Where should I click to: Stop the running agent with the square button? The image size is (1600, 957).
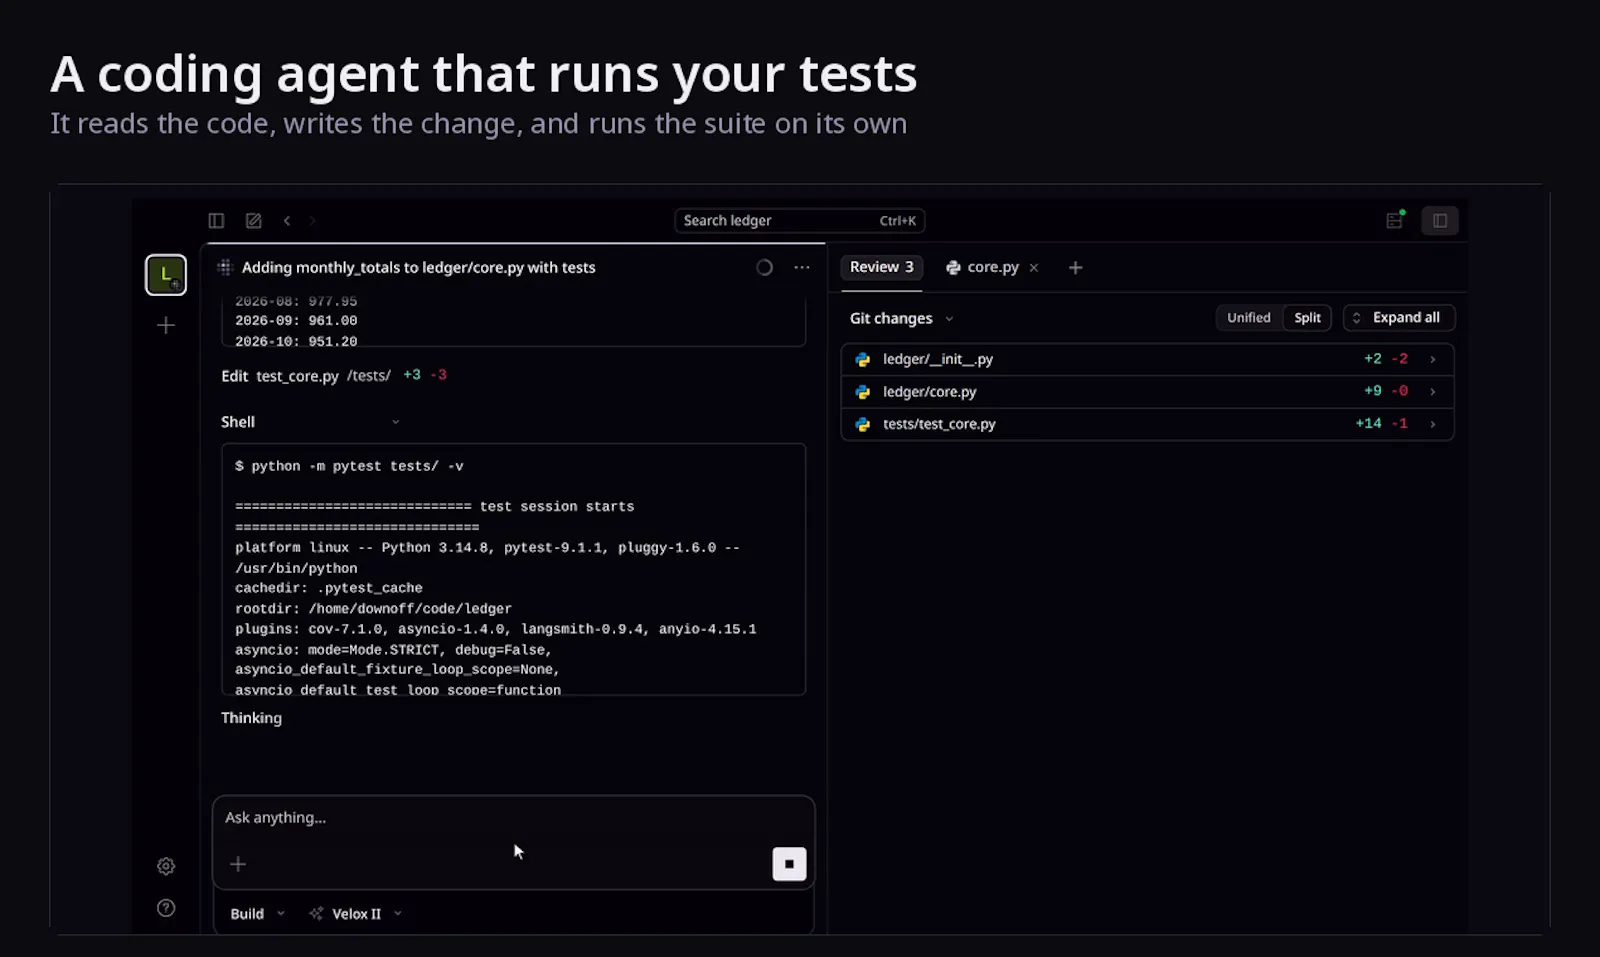point(789,864)
